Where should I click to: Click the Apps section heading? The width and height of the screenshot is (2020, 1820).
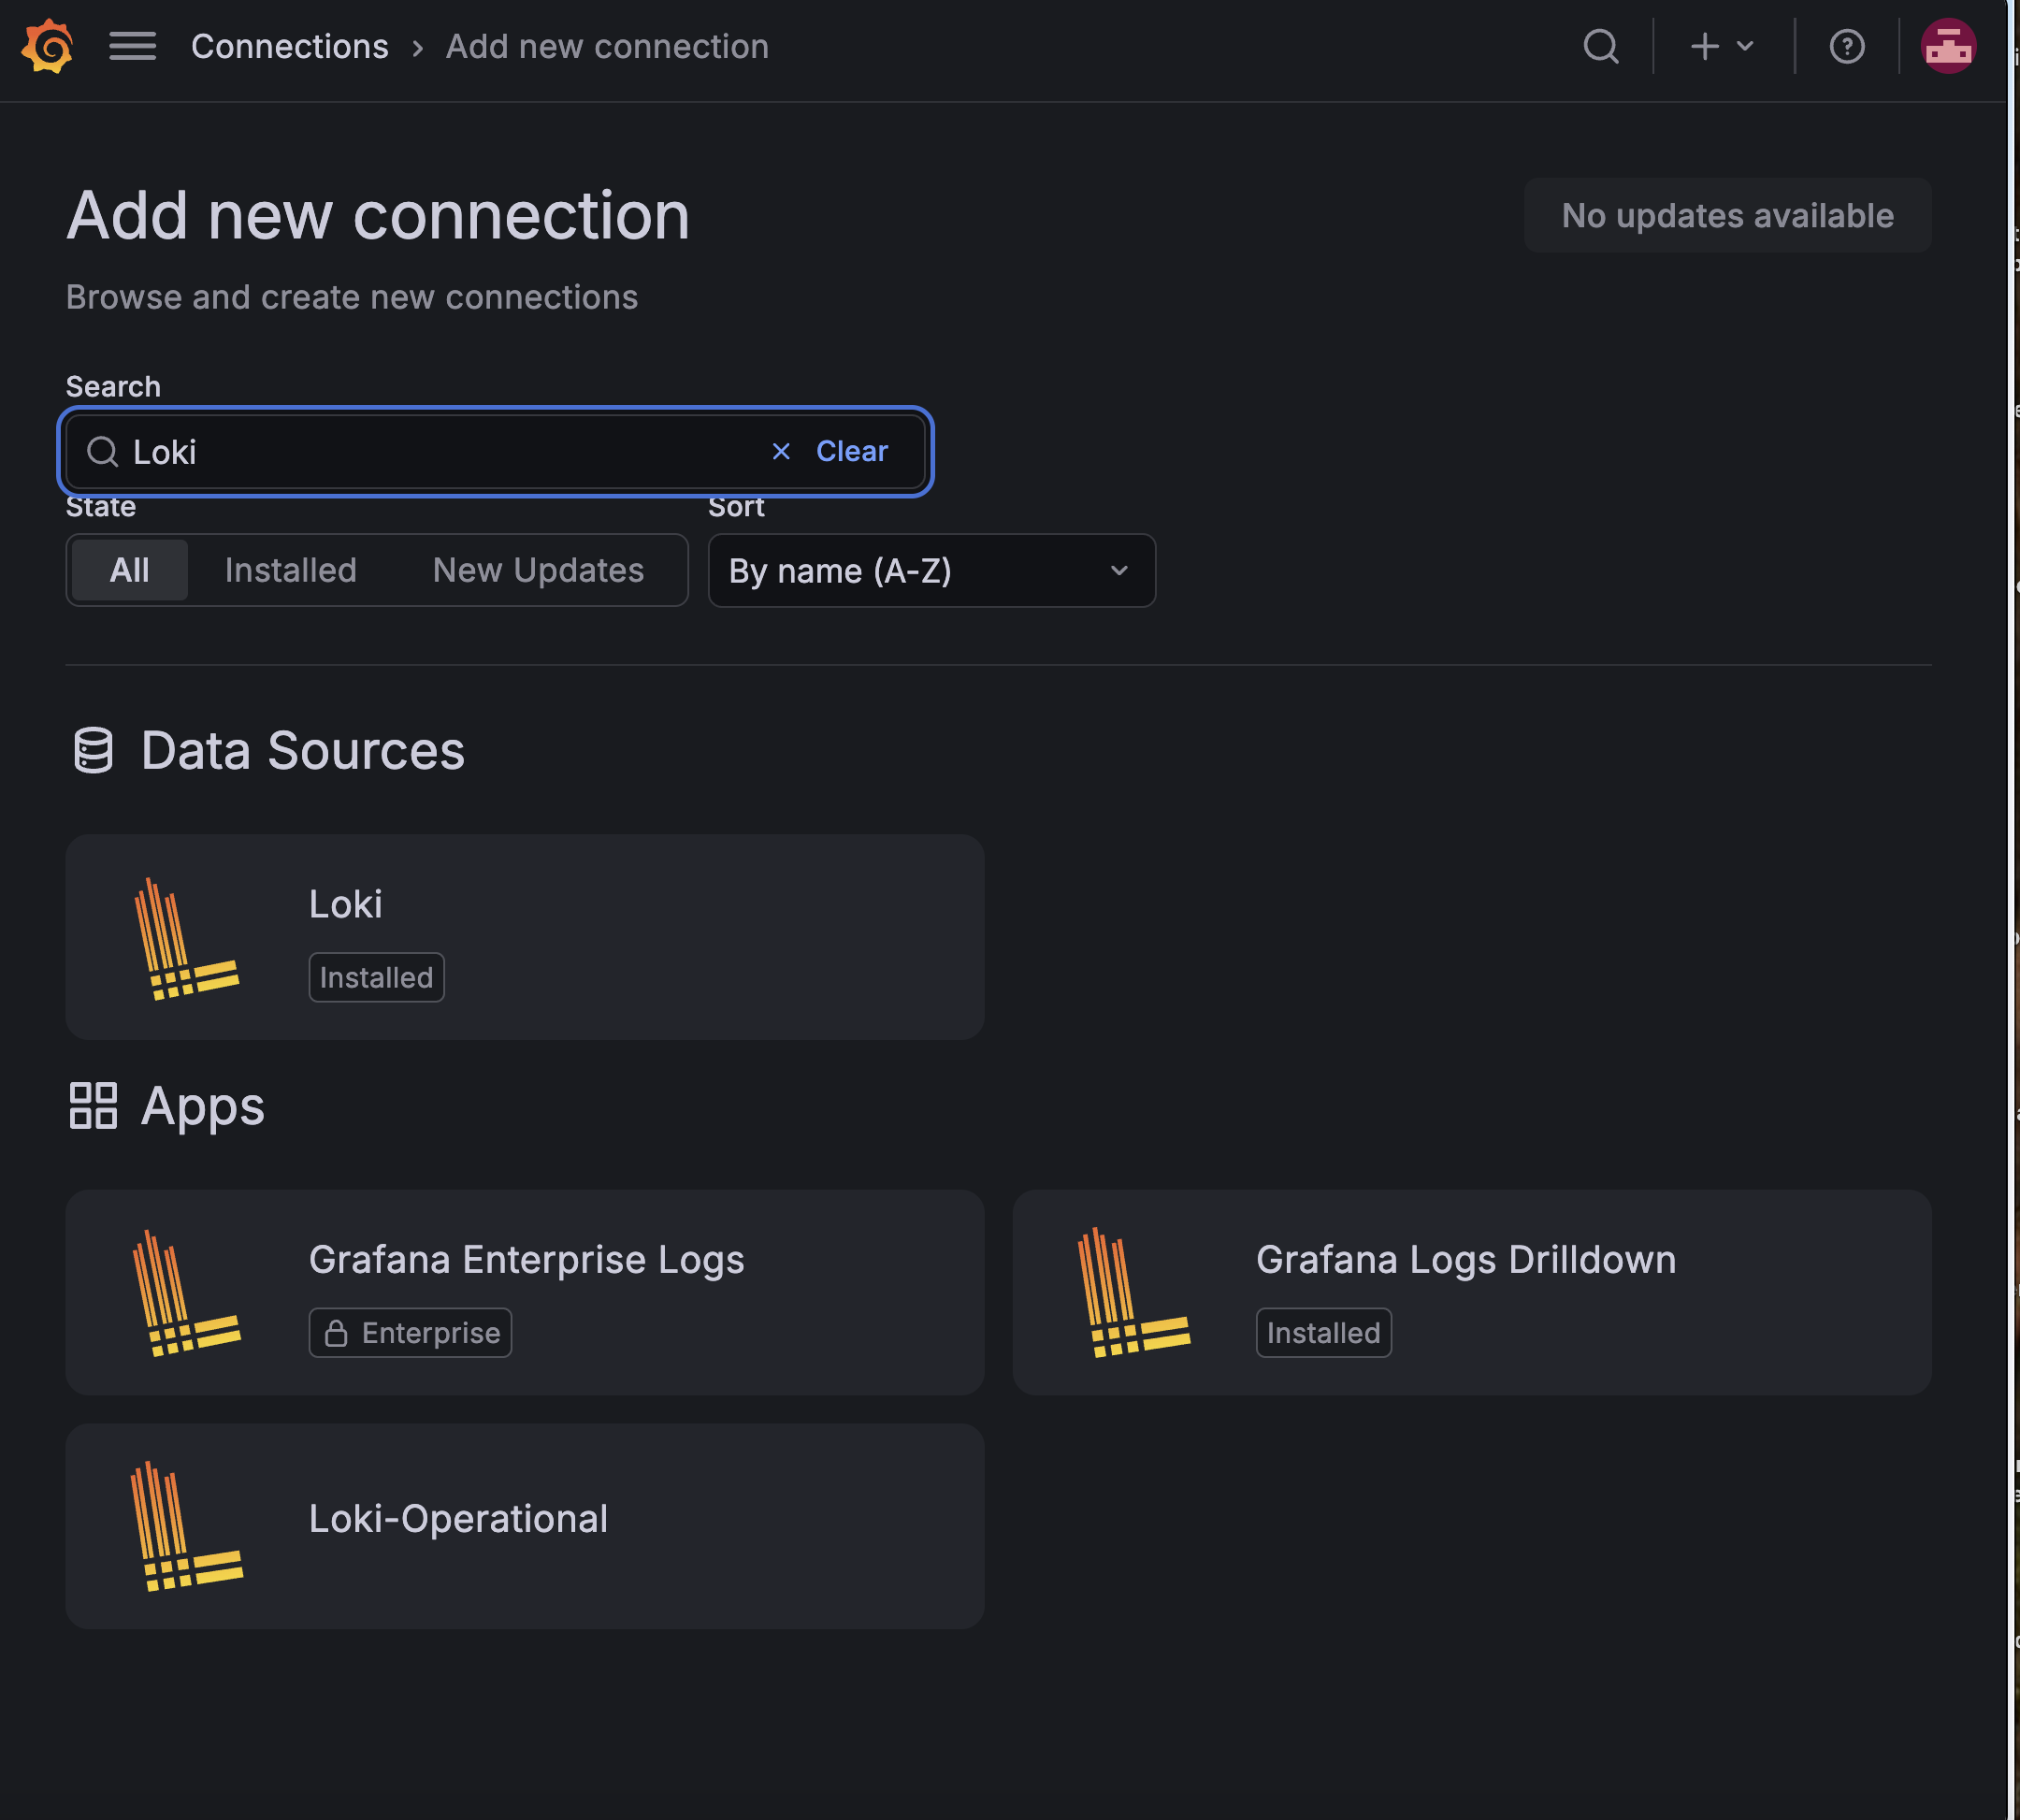click(202, 1107)
